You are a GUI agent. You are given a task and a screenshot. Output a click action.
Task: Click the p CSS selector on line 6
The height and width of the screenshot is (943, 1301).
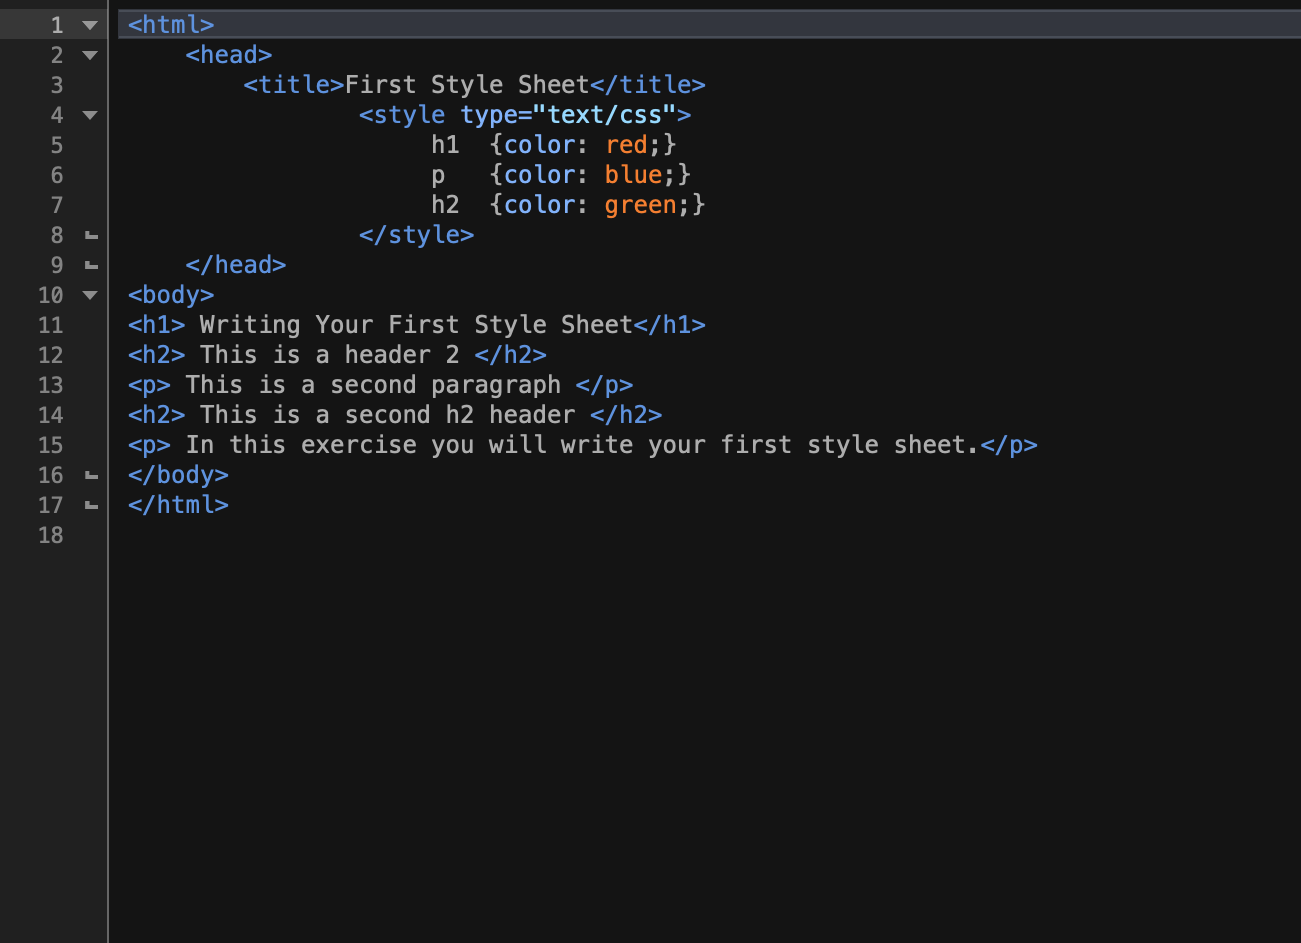(x=438, y=175)
